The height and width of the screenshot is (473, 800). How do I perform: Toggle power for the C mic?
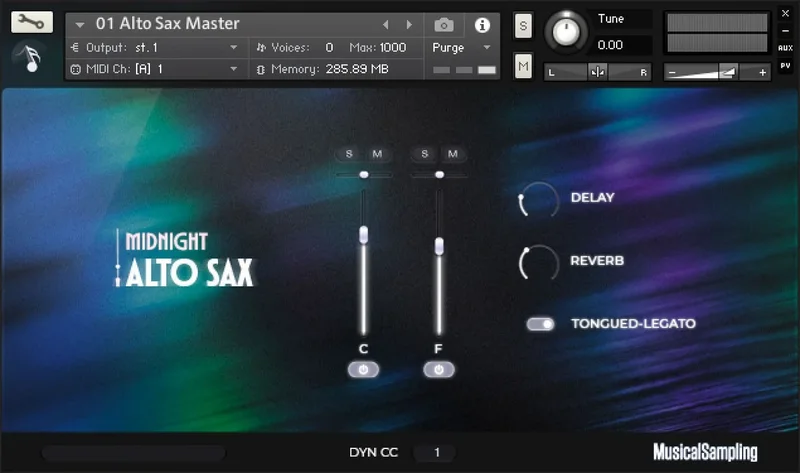coord(363,369)
